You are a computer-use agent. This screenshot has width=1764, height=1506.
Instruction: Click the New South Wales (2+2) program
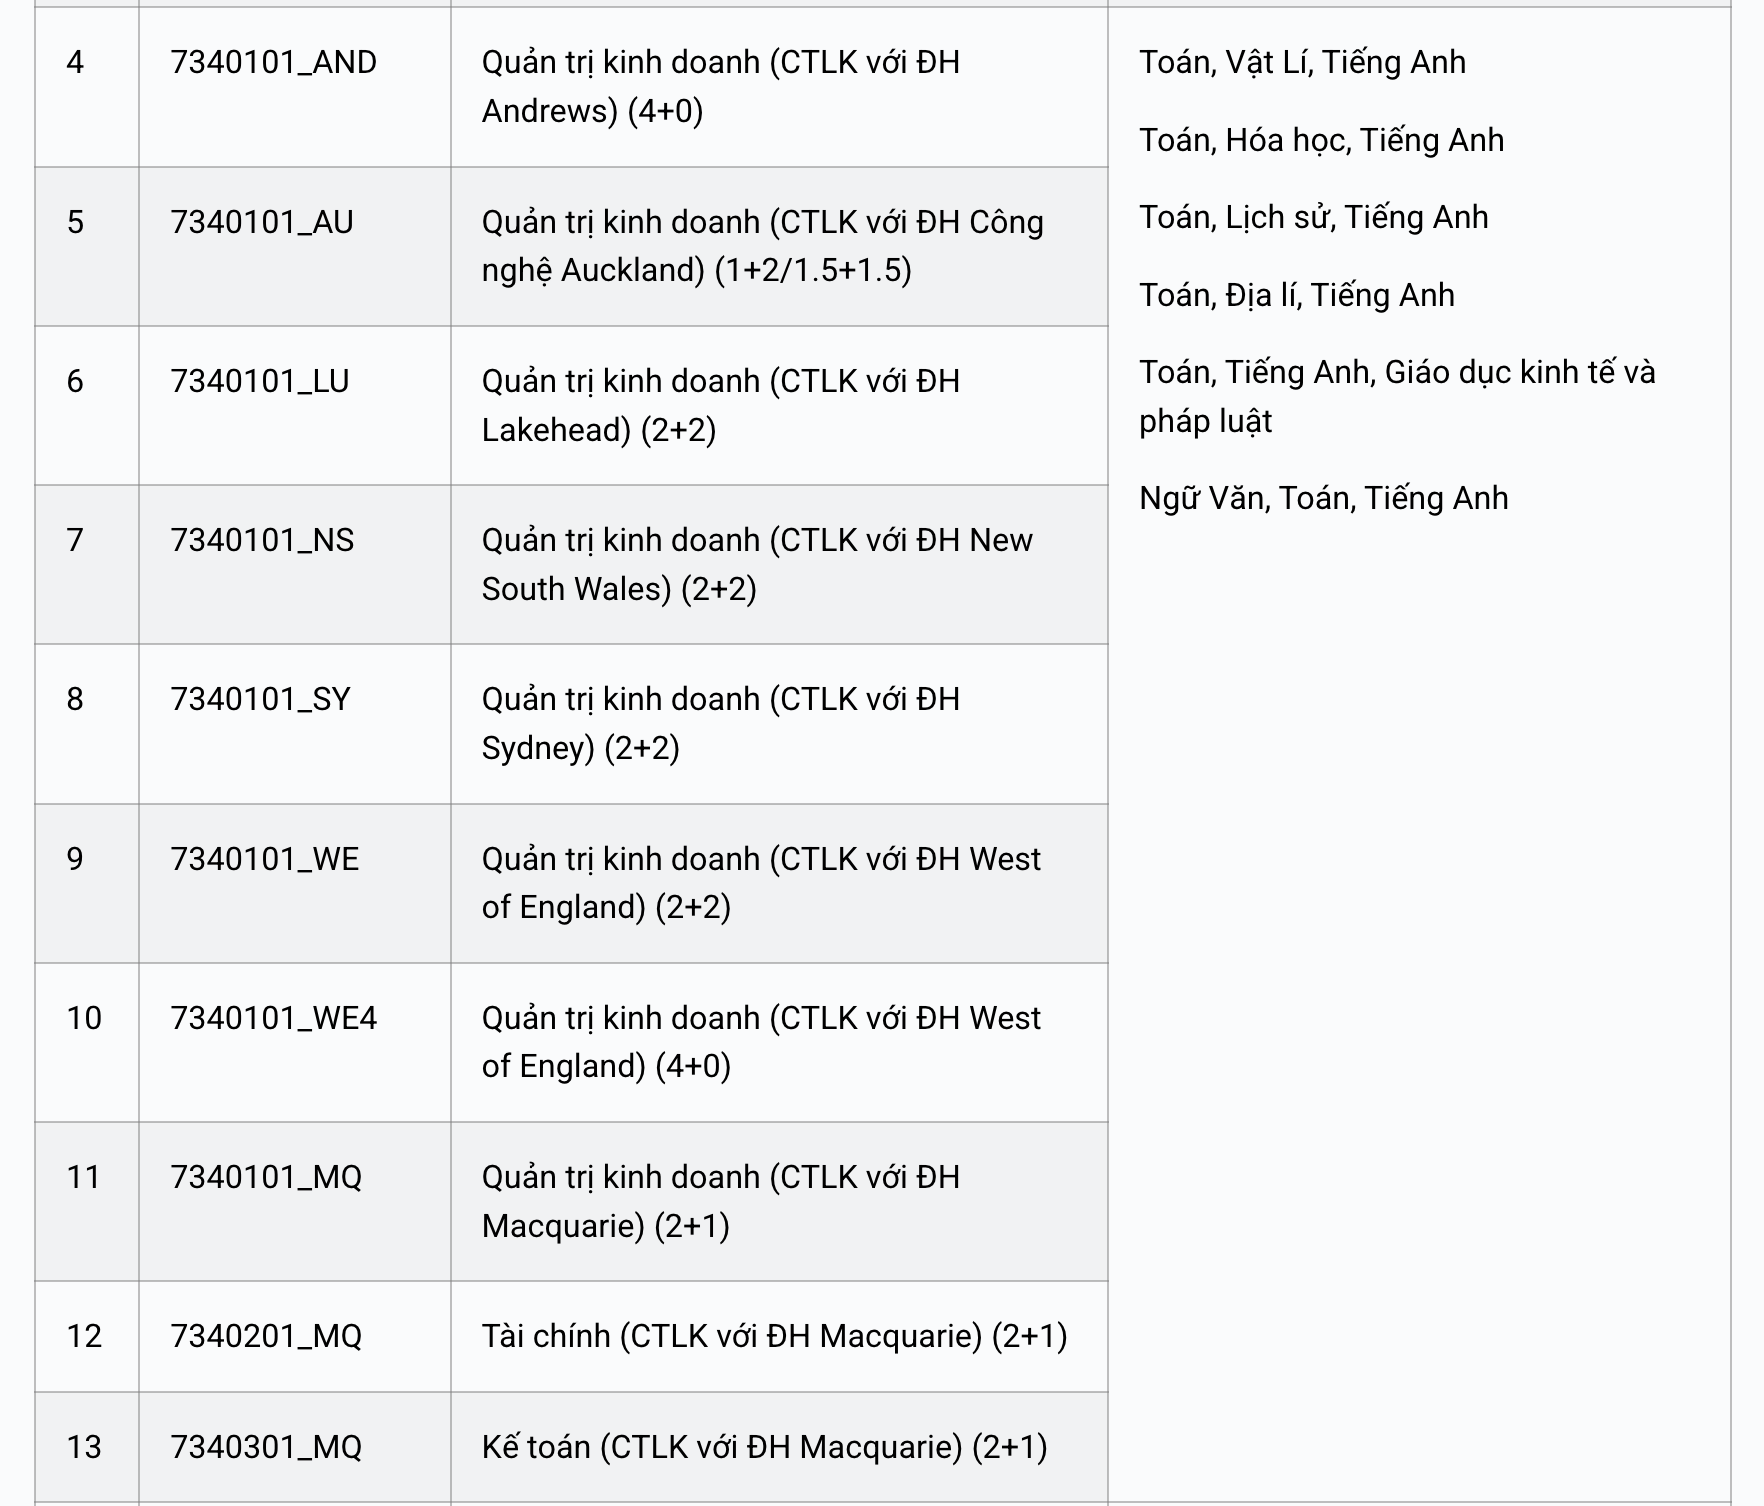pos(757,564)
